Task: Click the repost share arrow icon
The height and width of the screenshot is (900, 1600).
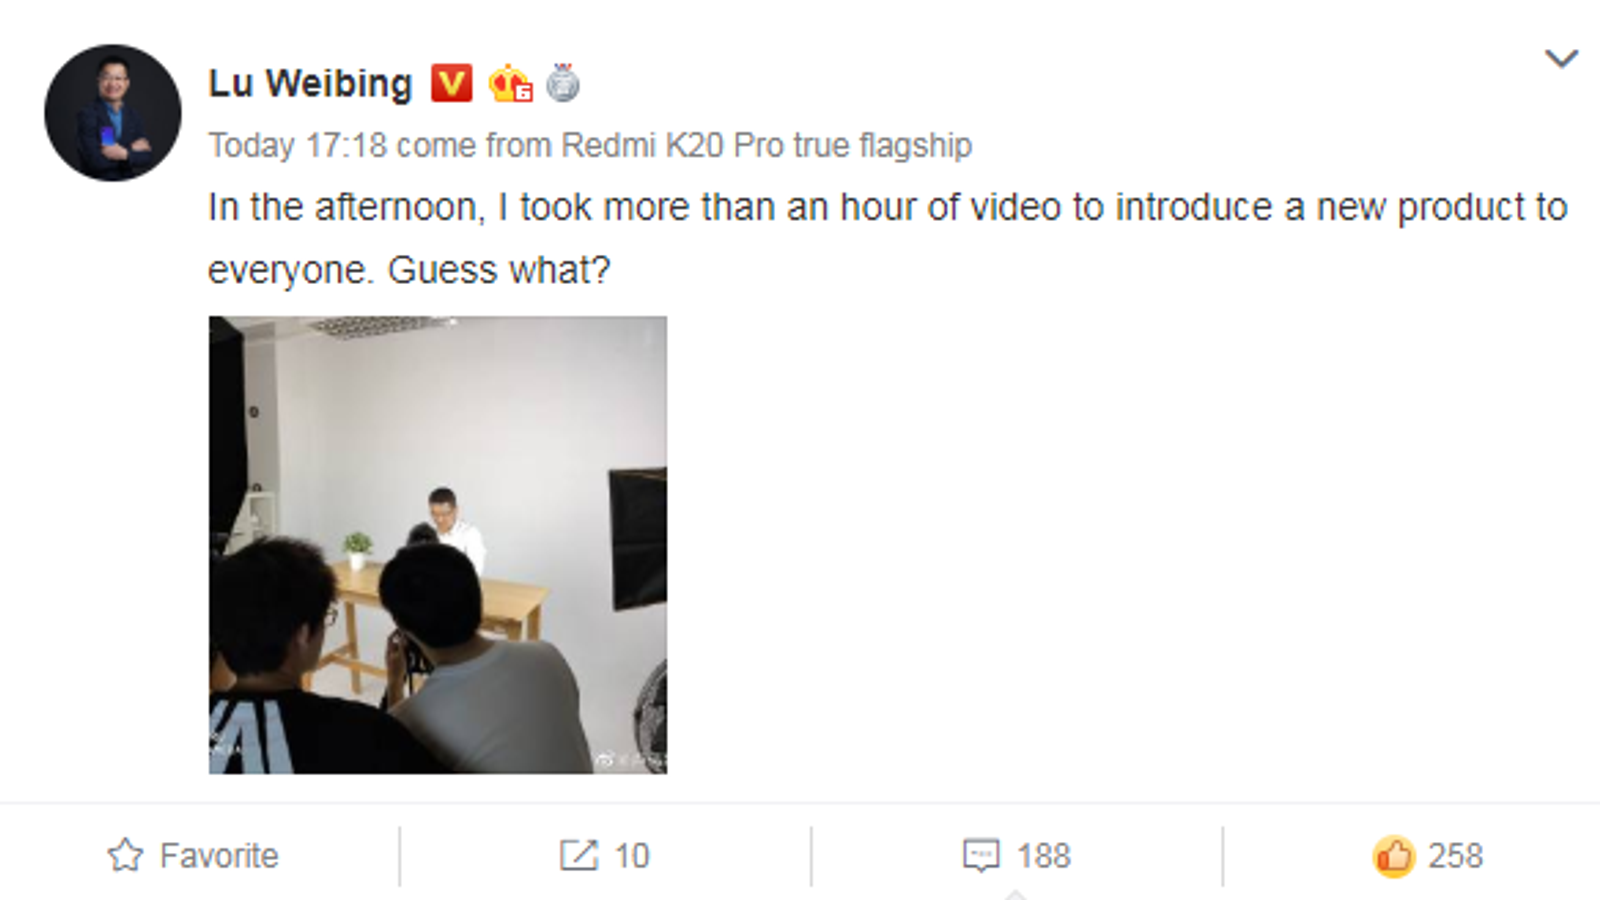Action: (579, 856)
